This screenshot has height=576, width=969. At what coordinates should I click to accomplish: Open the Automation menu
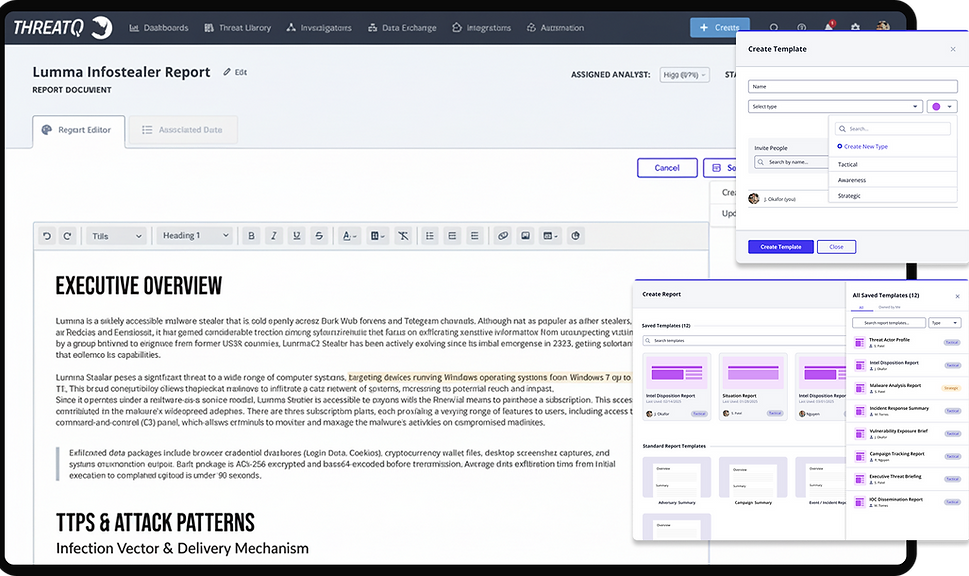555,28
